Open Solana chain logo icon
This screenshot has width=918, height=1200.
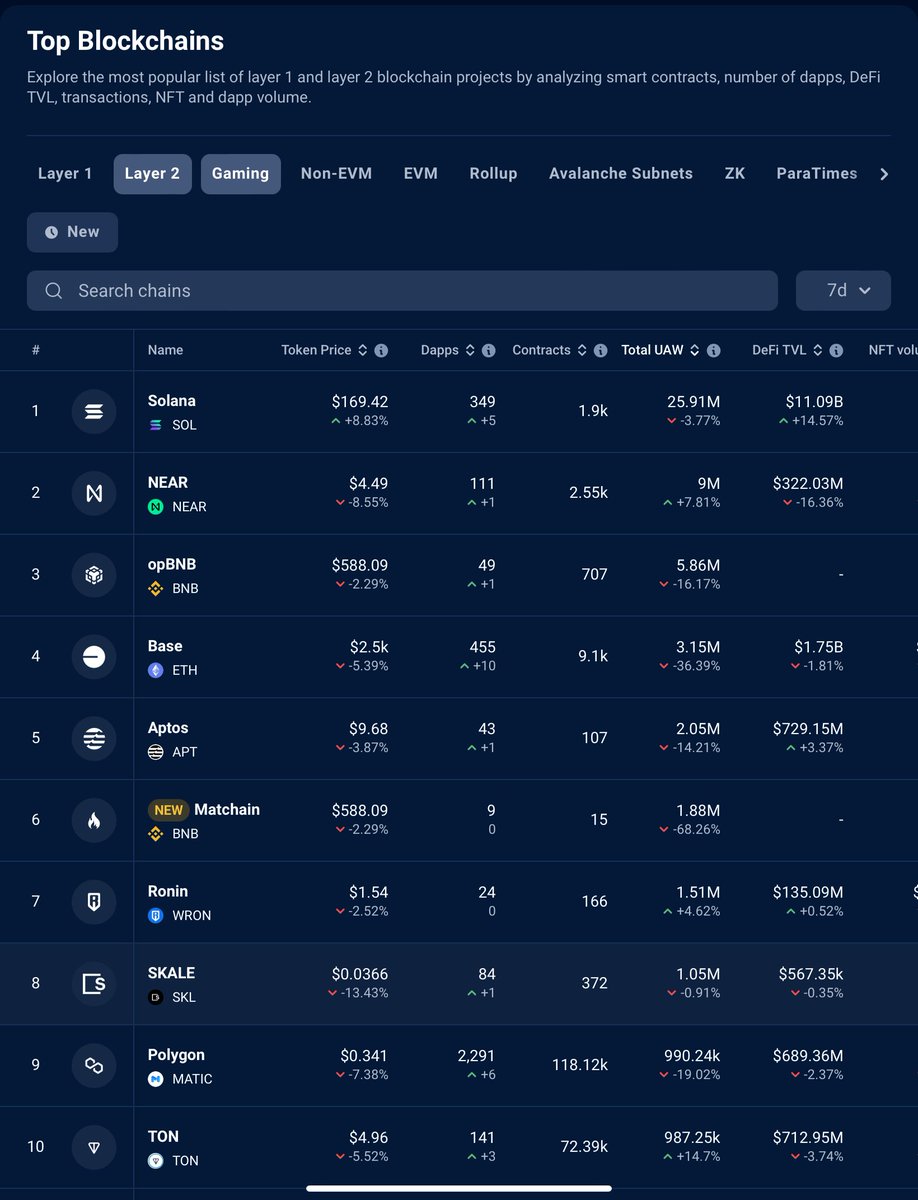[94, 411]
